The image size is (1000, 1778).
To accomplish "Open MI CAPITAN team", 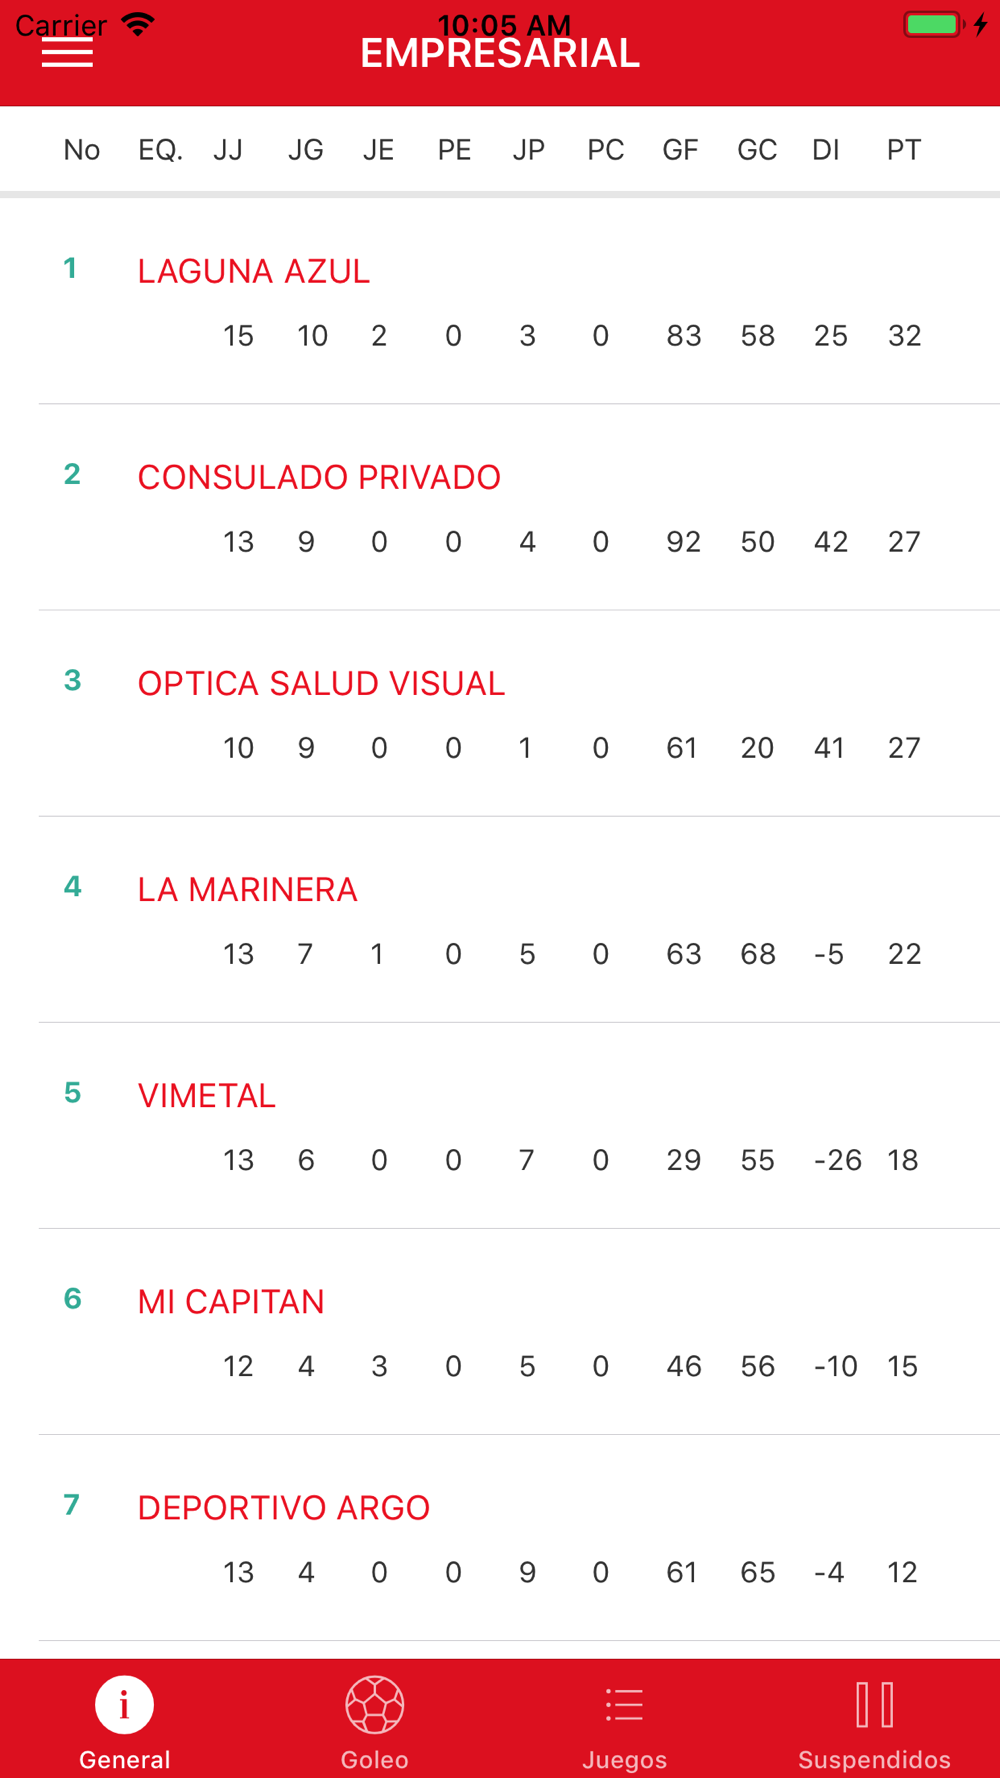I will [231, 1301].
